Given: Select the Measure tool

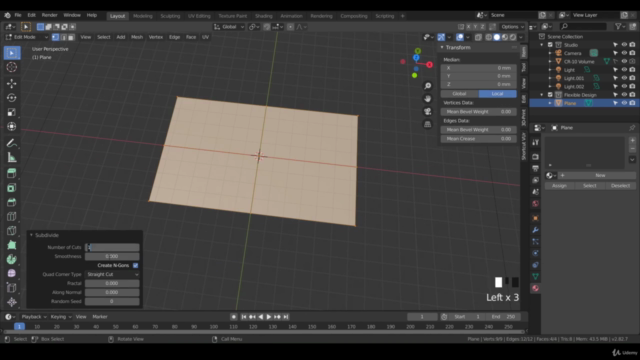Looking at the screenshot, I should click(11, 157).
